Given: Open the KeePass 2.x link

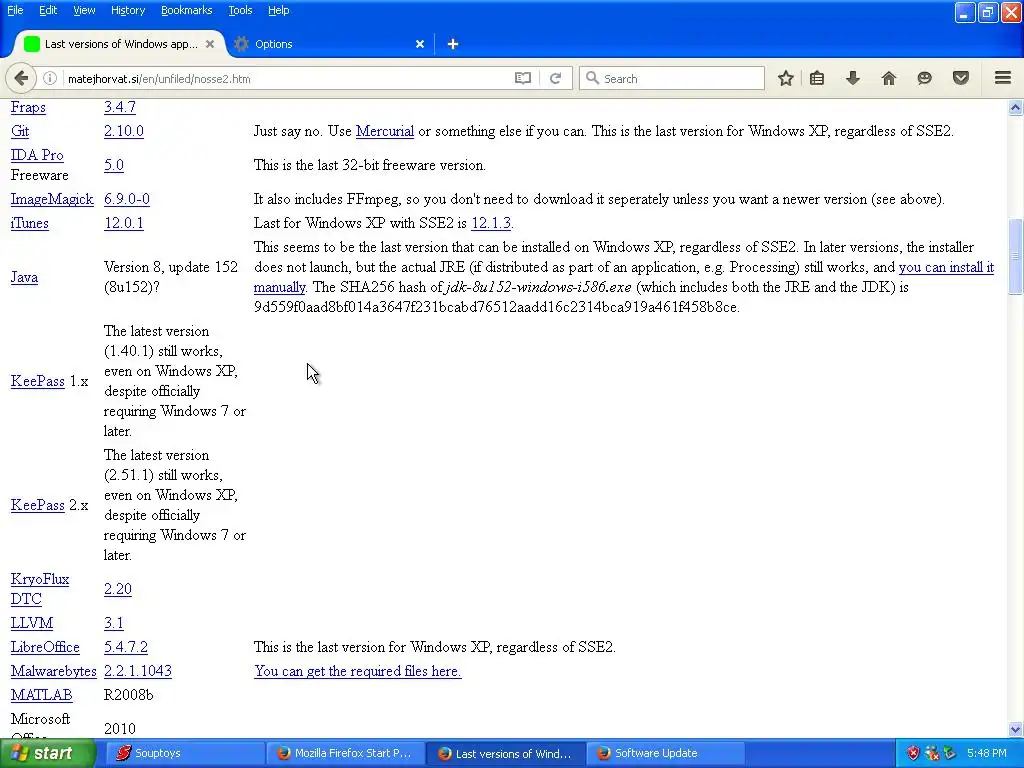Looking at the screenshot, I should [37, 505].
